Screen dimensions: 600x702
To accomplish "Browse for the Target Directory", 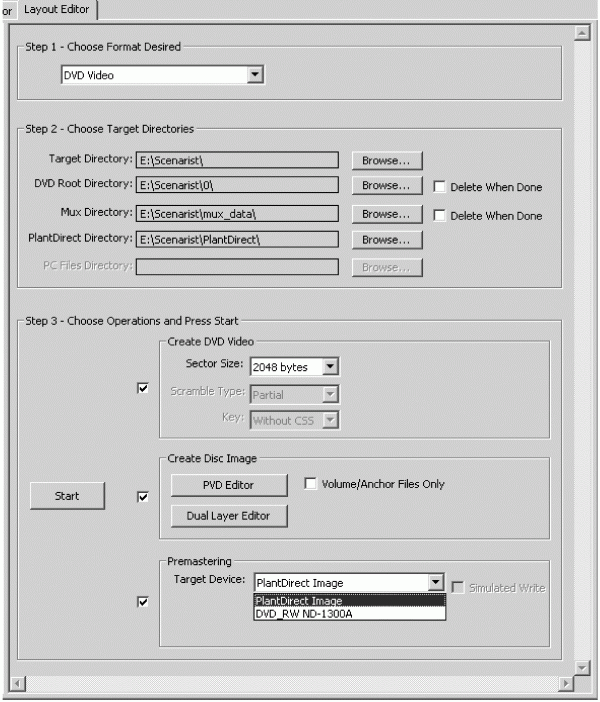I will point(387,160).
